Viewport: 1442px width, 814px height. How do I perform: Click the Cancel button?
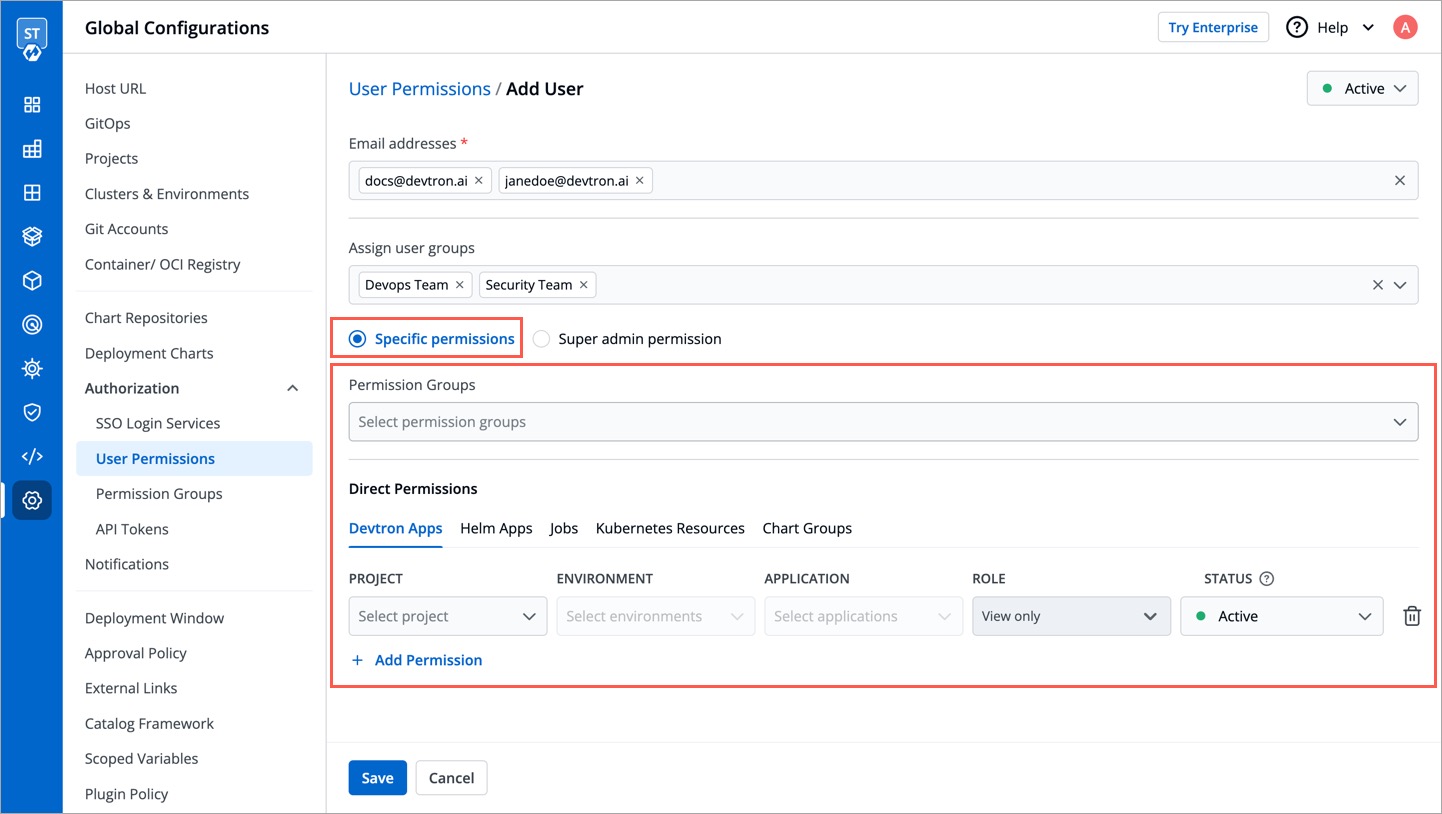coord(451,778)
